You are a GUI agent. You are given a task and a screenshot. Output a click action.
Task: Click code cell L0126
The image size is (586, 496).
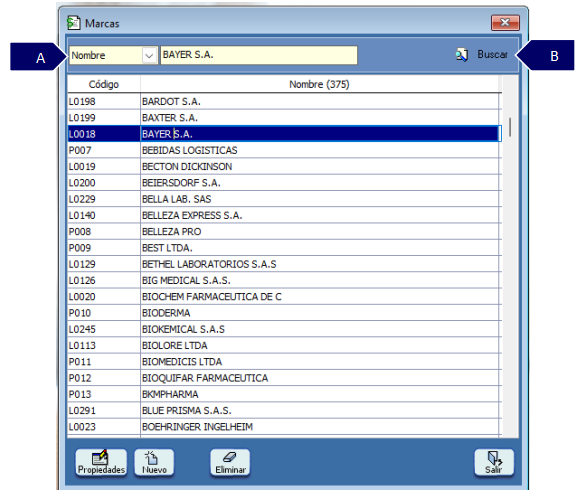[x=104, y=280]
